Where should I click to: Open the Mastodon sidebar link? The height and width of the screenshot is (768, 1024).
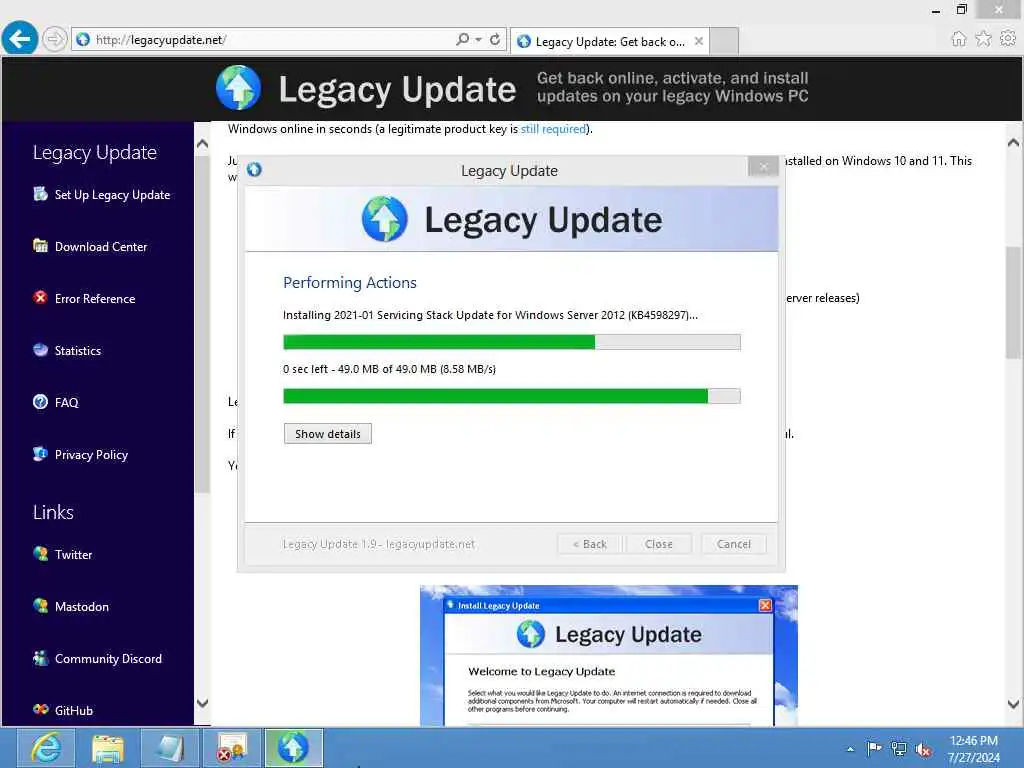click(82, 607)
